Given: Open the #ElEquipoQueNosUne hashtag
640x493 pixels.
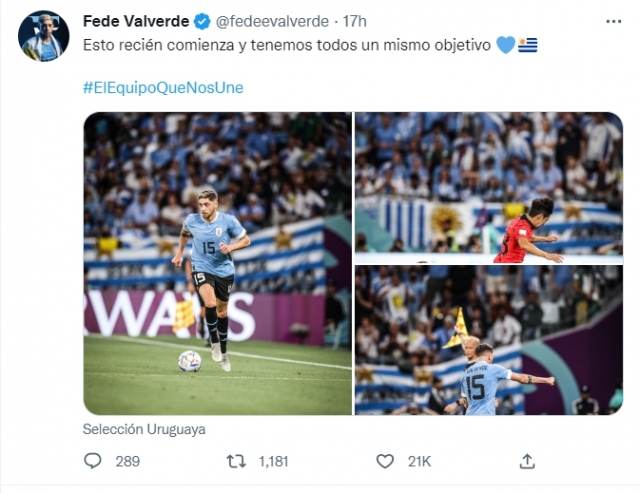Looking at the screenshot, I should coord(163,88).
